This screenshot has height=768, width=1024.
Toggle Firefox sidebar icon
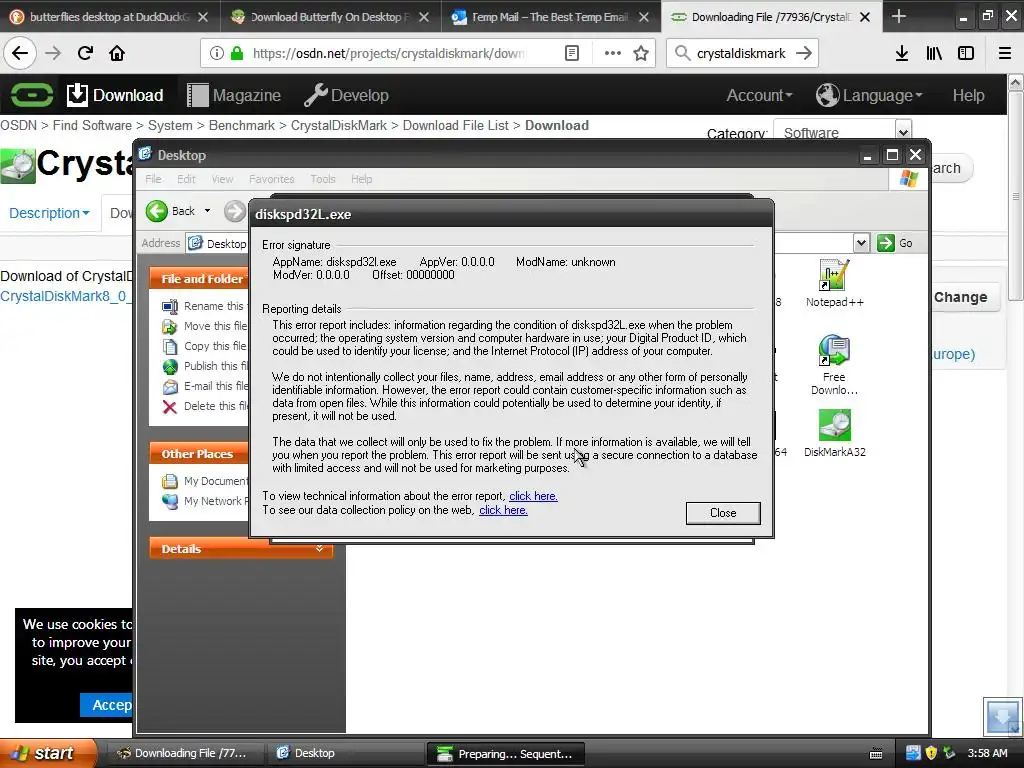(966, 53)
